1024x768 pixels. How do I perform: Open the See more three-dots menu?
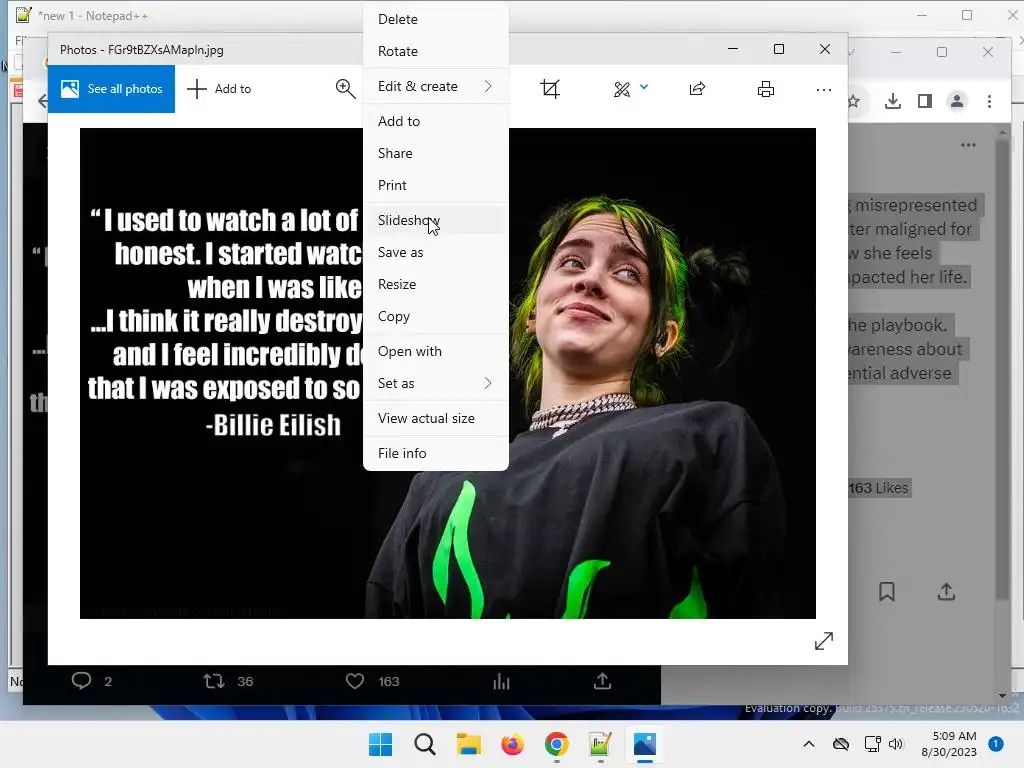click(x=824, y=89)
